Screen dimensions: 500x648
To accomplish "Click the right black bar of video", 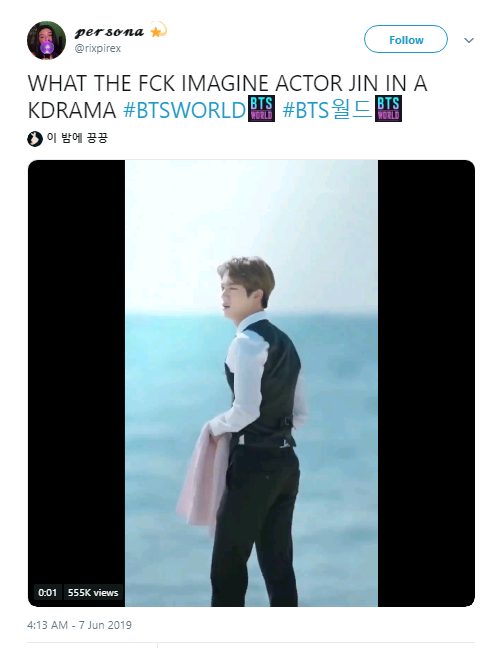I will 426,383.
